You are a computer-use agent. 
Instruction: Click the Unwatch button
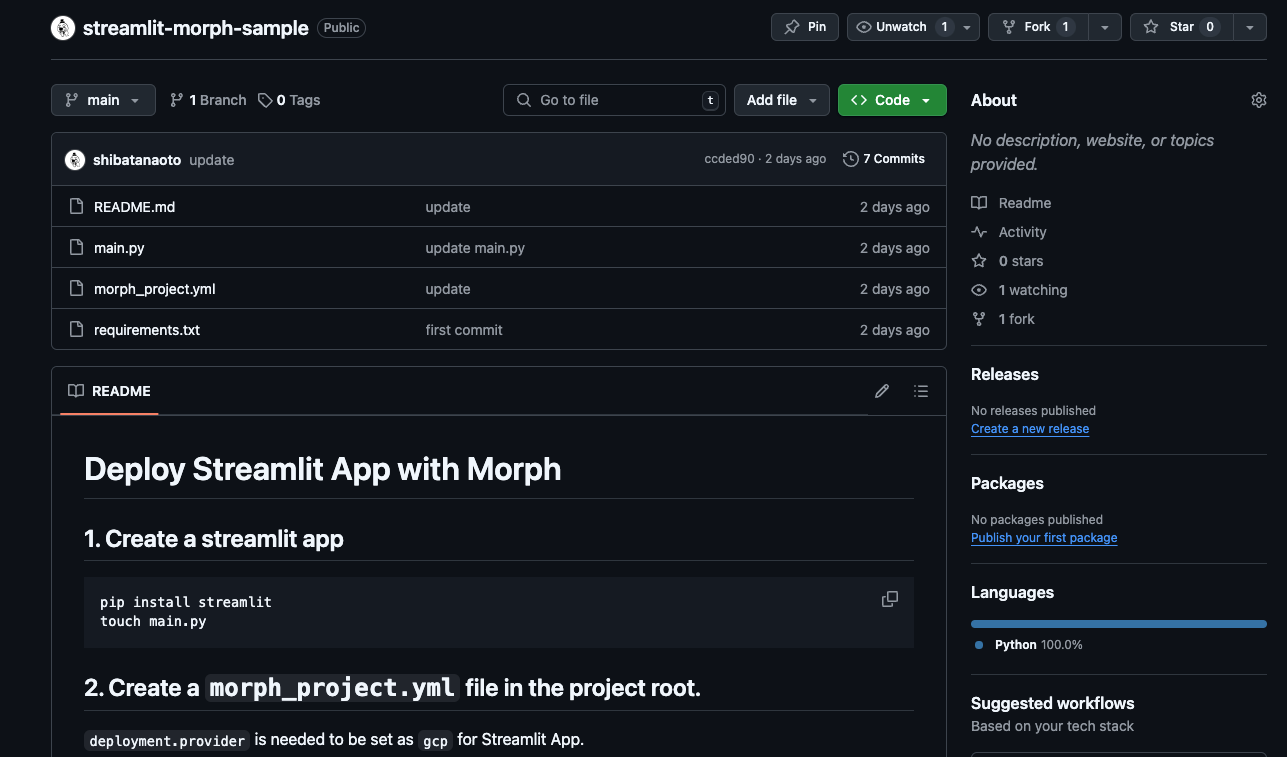[x=901, y=27]
